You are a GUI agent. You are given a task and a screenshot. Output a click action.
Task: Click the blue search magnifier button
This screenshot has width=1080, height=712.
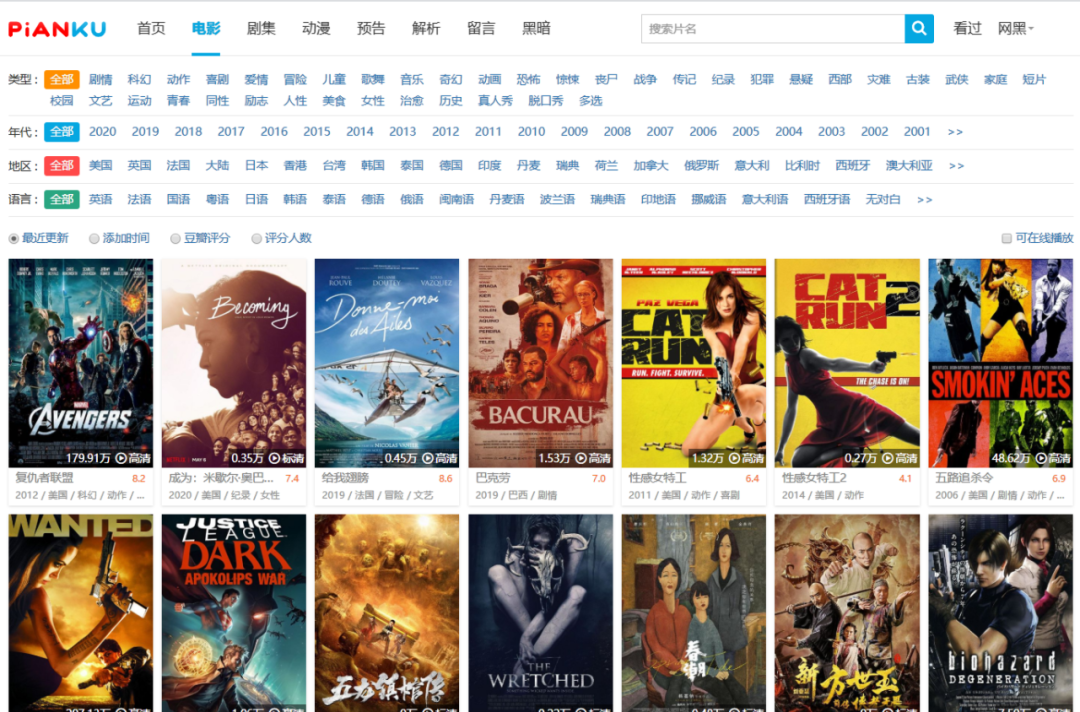click(x=918, y=29)
